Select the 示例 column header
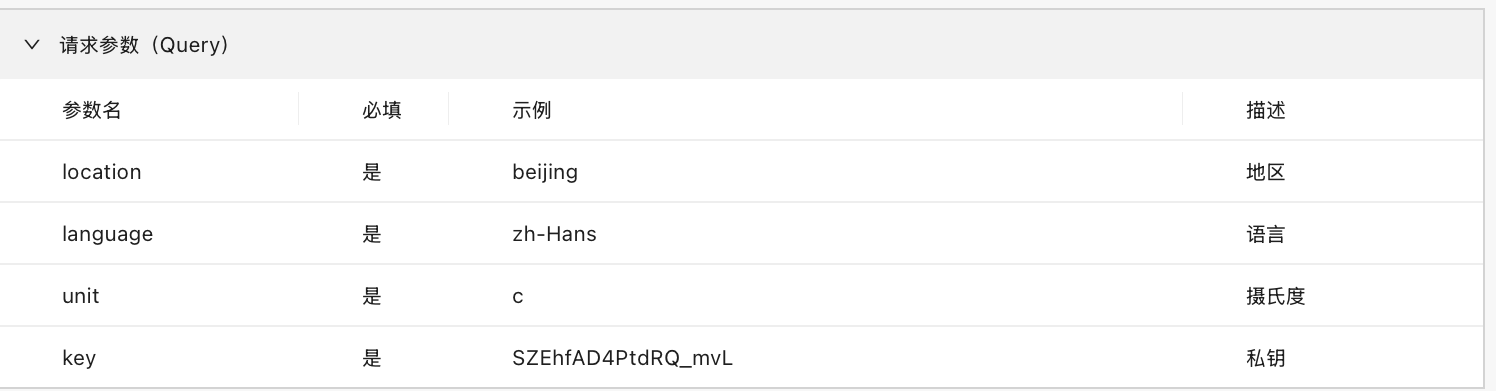 [x=532, y=110]
